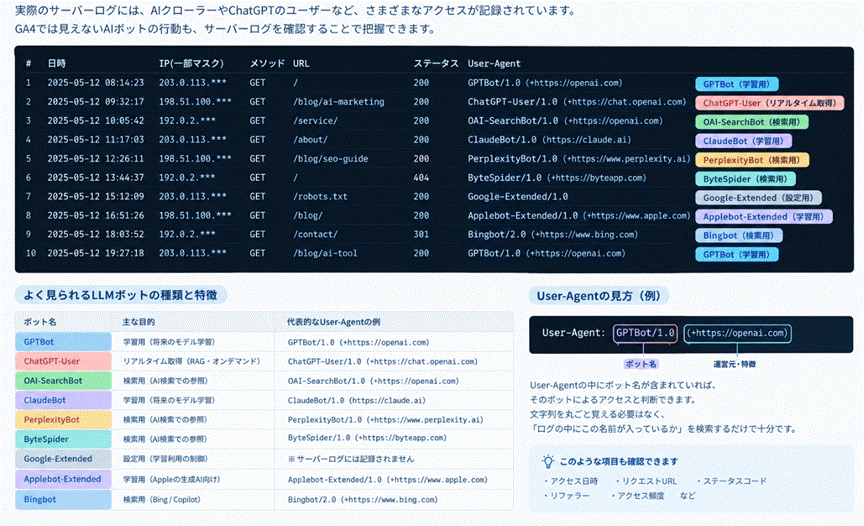Select the red ChatGPT-User cell in the bot types table
The height and width of the screenshot is (526, 864).
63,361
